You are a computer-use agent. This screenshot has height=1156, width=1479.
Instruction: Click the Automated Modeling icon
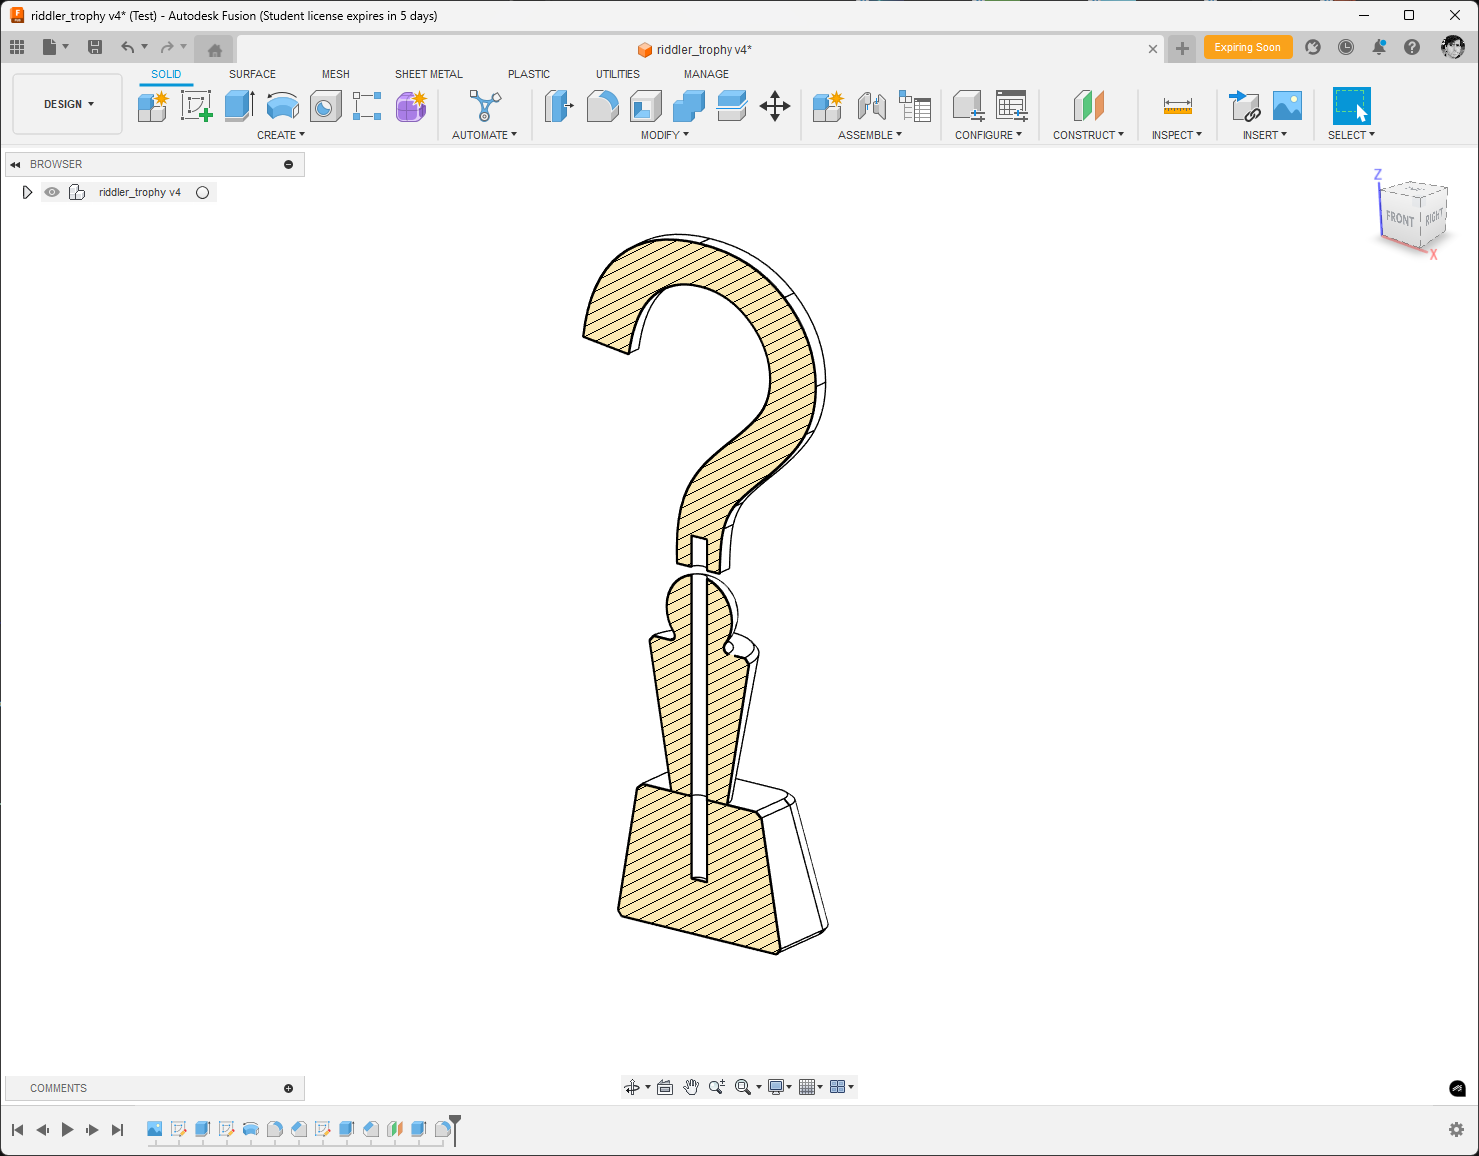(485, 106)
